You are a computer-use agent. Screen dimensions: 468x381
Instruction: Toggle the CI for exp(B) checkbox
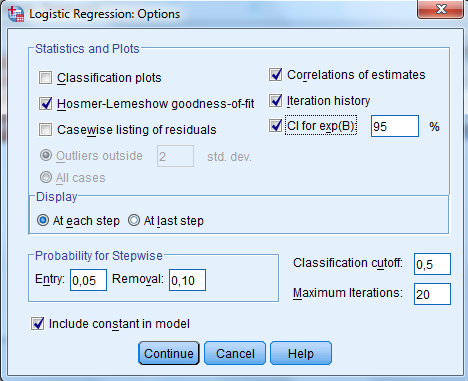pyautogui.click(x=275, y=126)
